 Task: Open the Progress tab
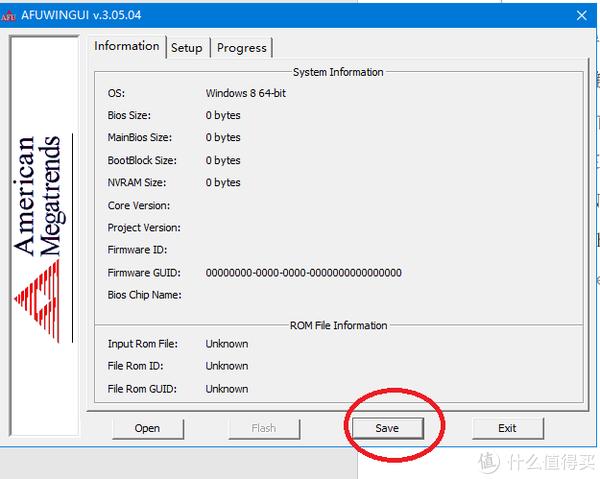[x=241, y=48]
